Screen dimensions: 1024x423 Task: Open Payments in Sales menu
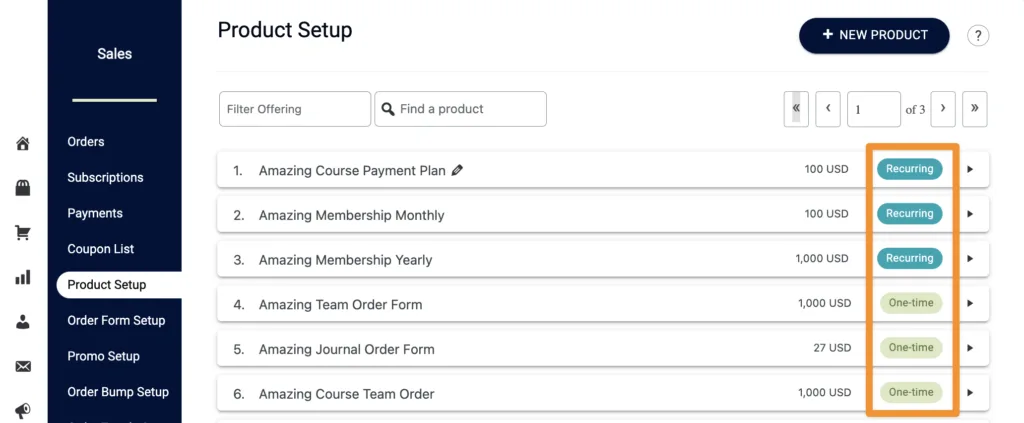[x=95, y=213]
